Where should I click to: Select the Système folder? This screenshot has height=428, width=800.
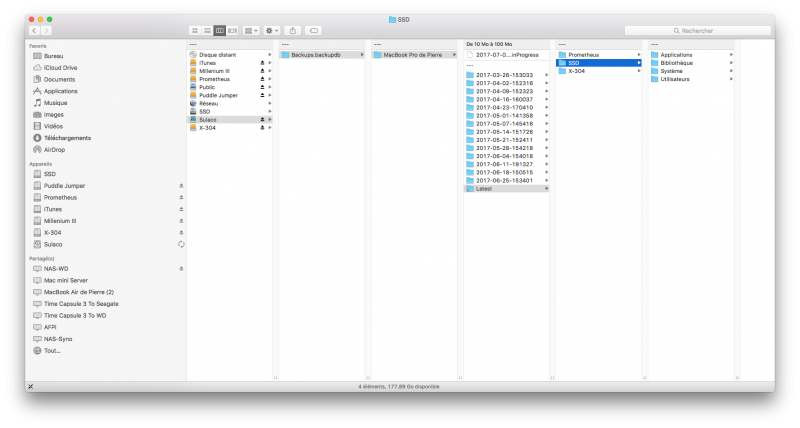coord(691,71)
